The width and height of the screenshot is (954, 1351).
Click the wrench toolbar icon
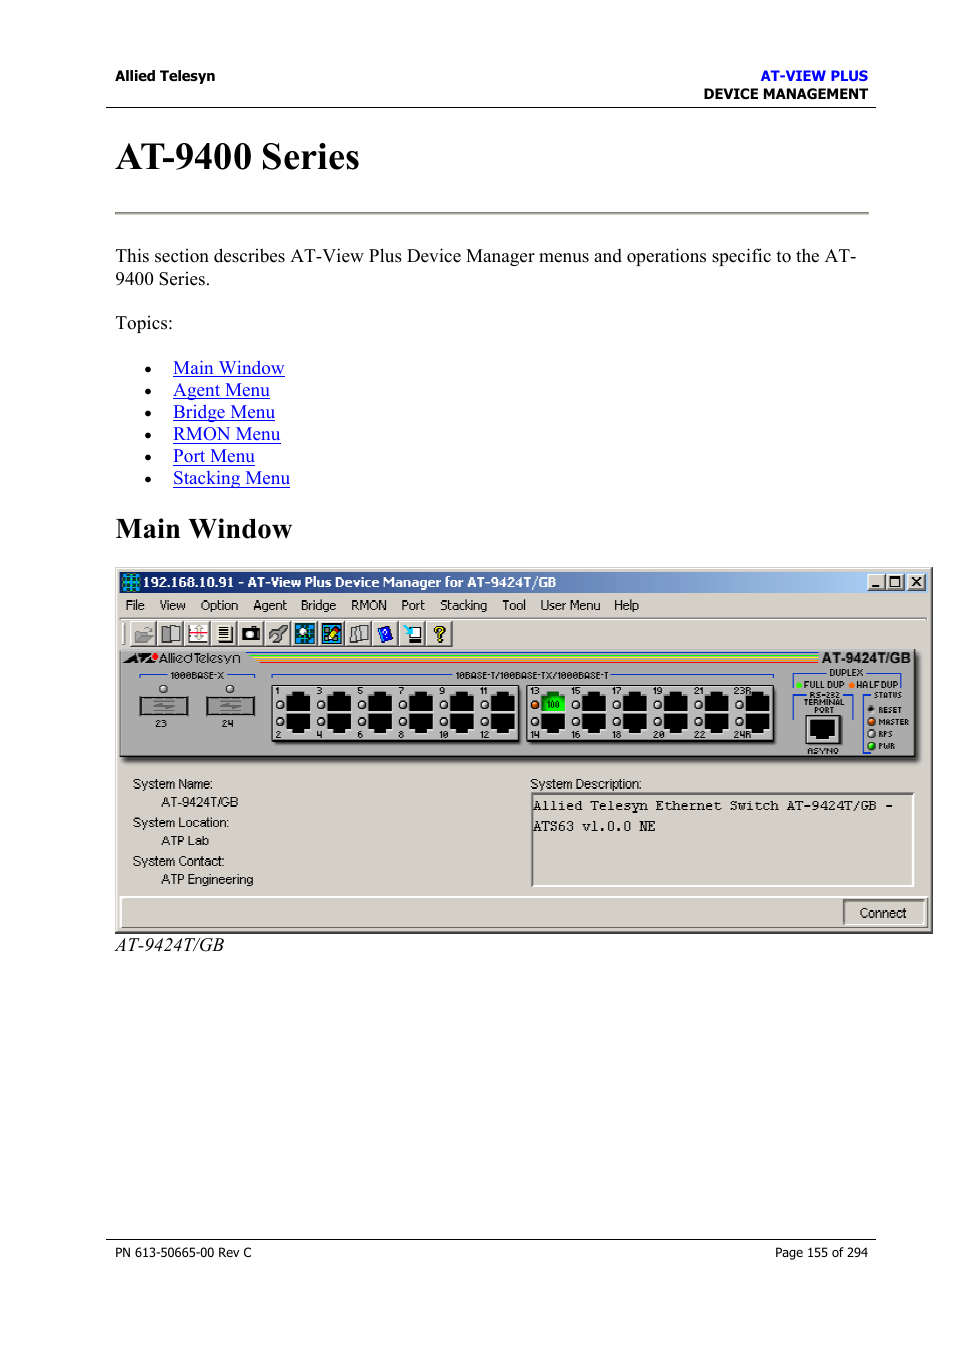click(x=278, y=634)
